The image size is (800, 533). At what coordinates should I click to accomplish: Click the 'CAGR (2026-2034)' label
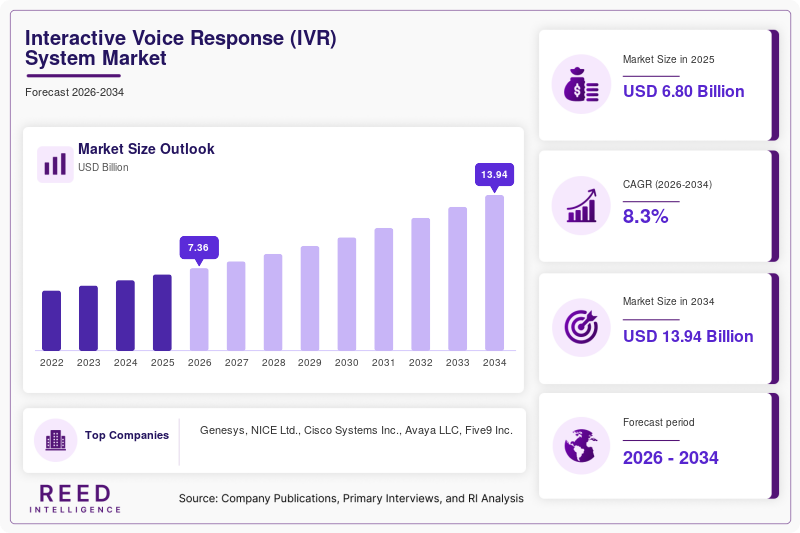point(667,184)
